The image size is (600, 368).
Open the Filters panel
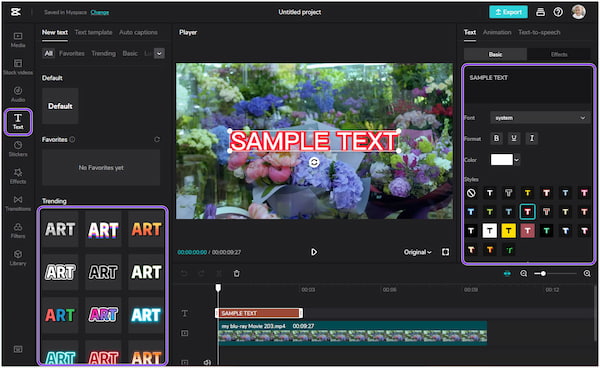(x=18, y=231)
